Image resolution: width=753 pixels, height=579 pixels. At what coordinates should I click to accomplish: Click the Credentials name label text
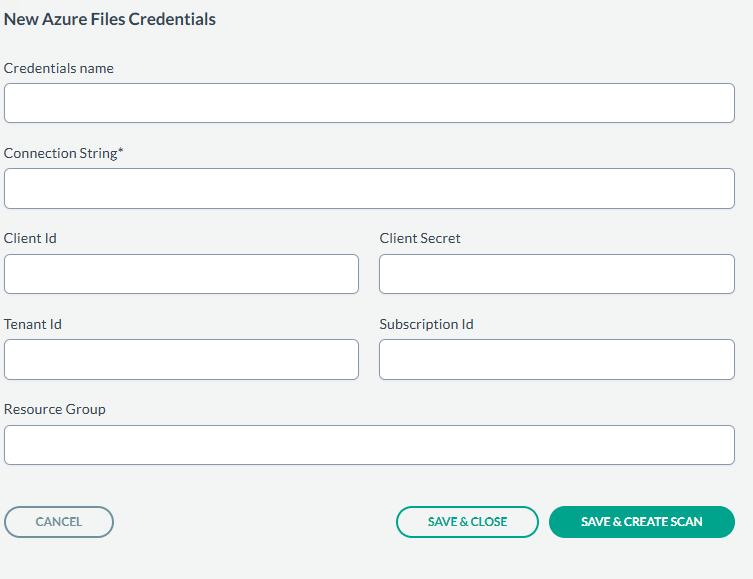59,68
